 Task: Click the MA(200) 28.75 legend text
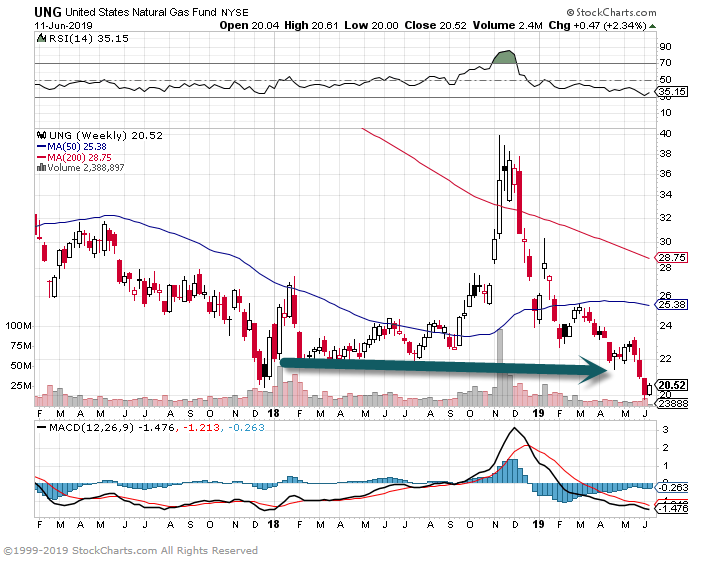[x=80, y=157]
